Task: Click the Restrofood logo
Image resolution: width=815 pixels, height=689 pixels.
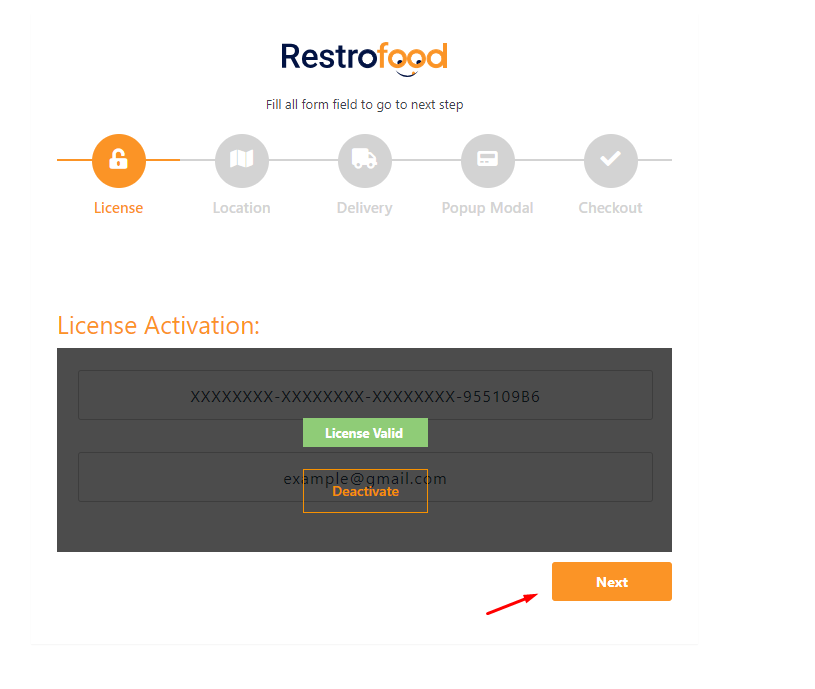Action: [364, 58]
